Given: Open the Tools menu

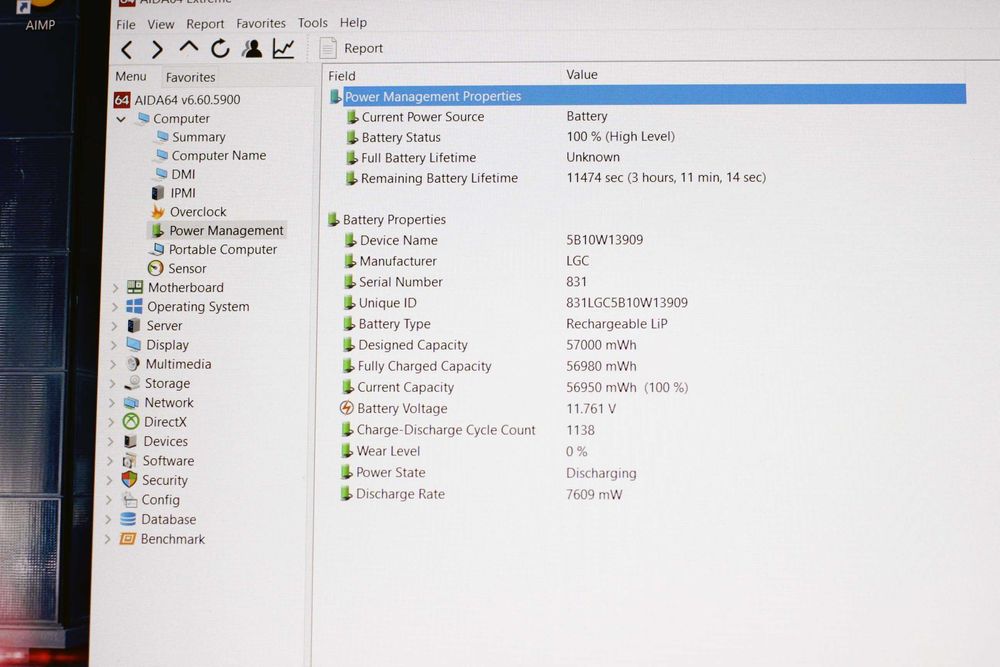Looking at the screenshot, I should (x=312, y=23).
